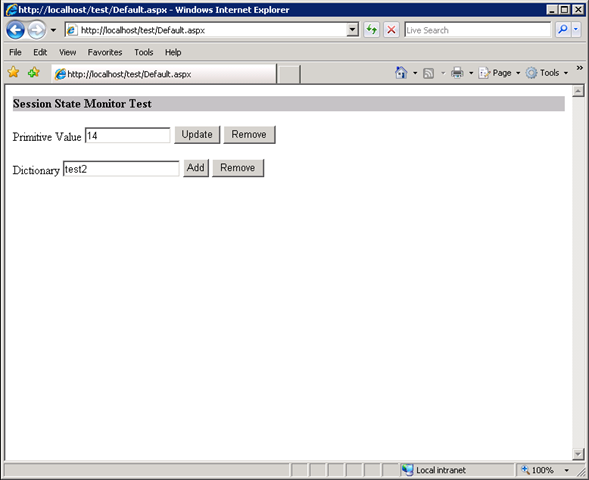Open the Favorites menu

105,52
